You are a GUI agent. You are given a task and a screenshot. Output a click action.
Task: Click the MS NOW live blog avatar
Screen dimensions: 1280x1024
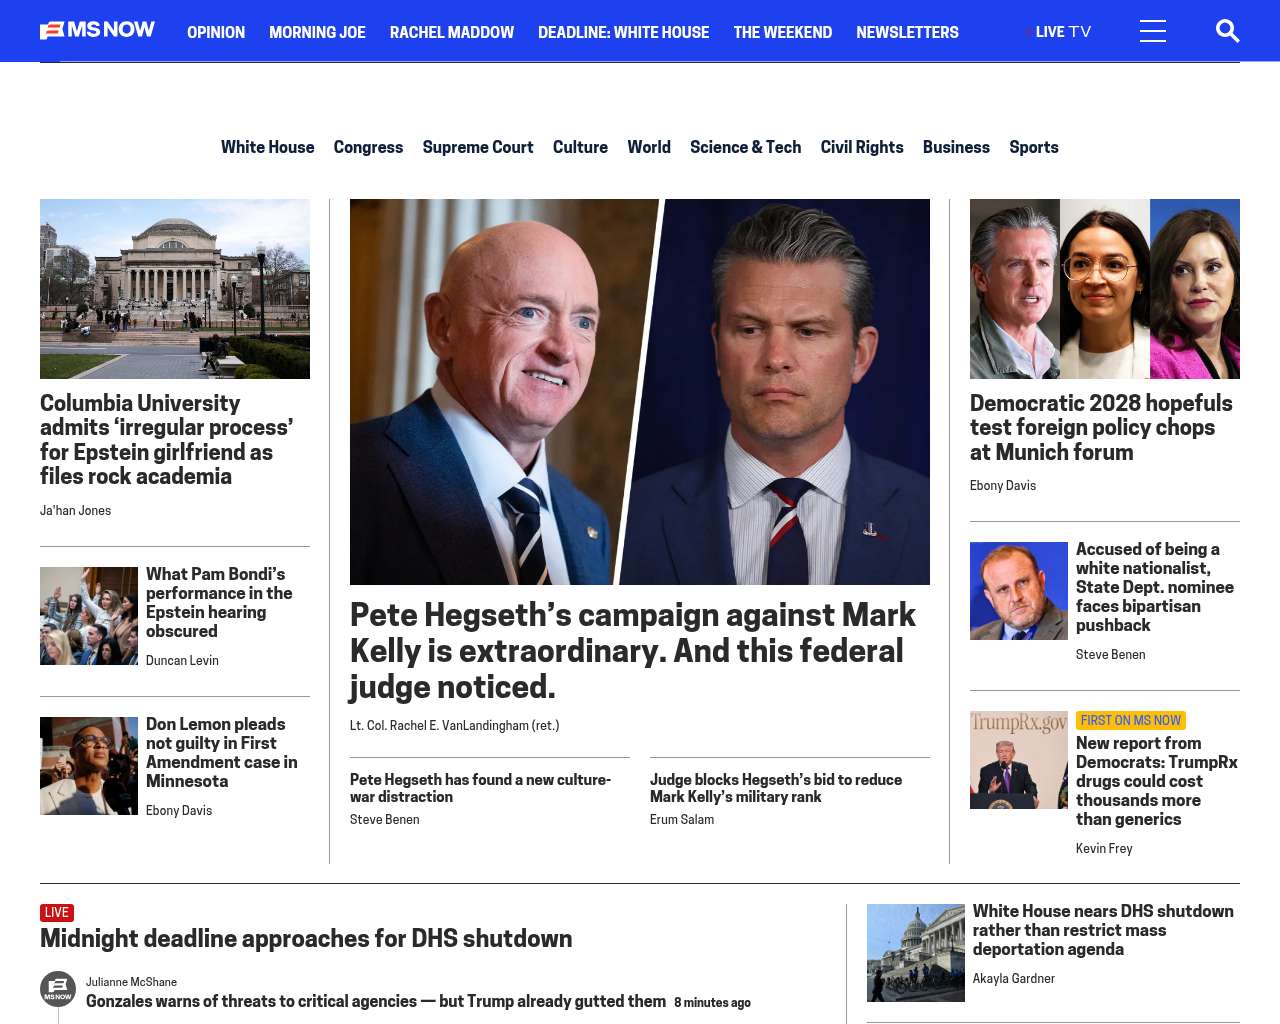(x=58, y=989)
